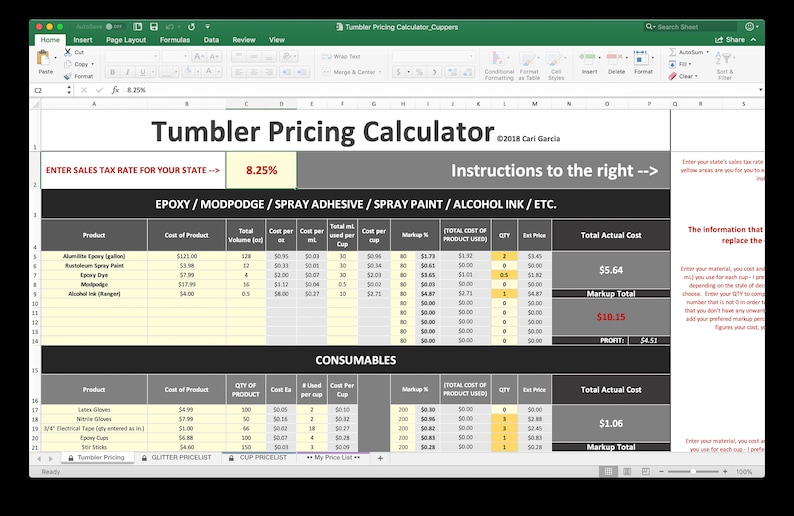Toggle Underline formatting
794x516 pixels.
click(143, 72)
